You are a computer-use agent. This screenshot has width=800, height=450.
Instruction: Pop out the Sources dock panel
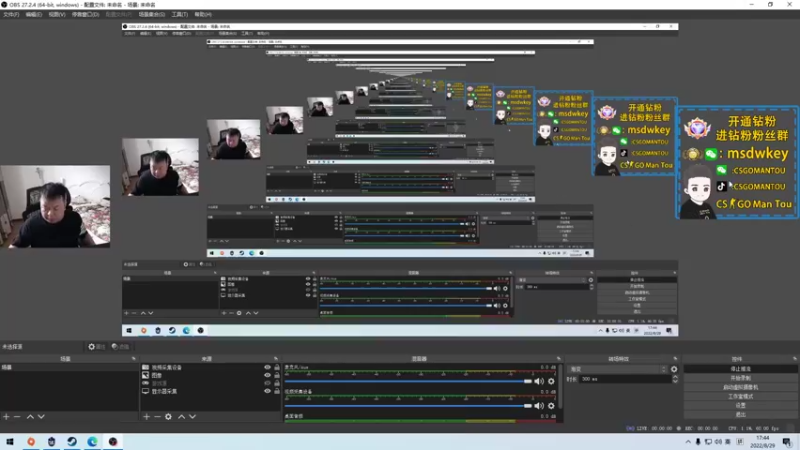(x=276, y=359)
